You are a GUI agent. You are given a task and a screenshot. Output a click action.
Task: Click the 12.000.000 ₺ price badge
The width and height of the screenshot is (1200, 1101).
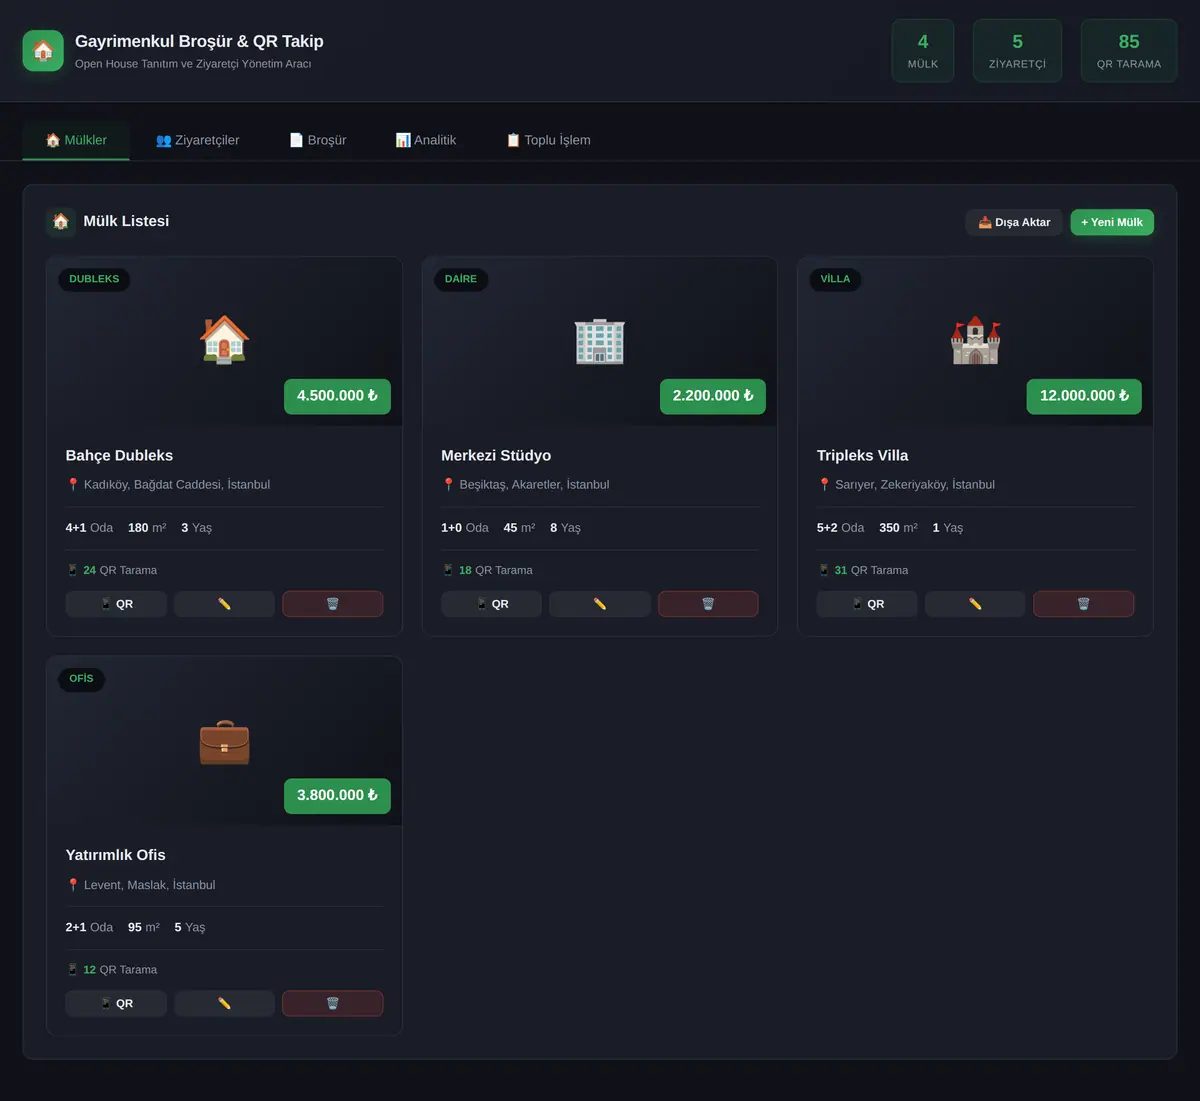(x=1084, y=396)
